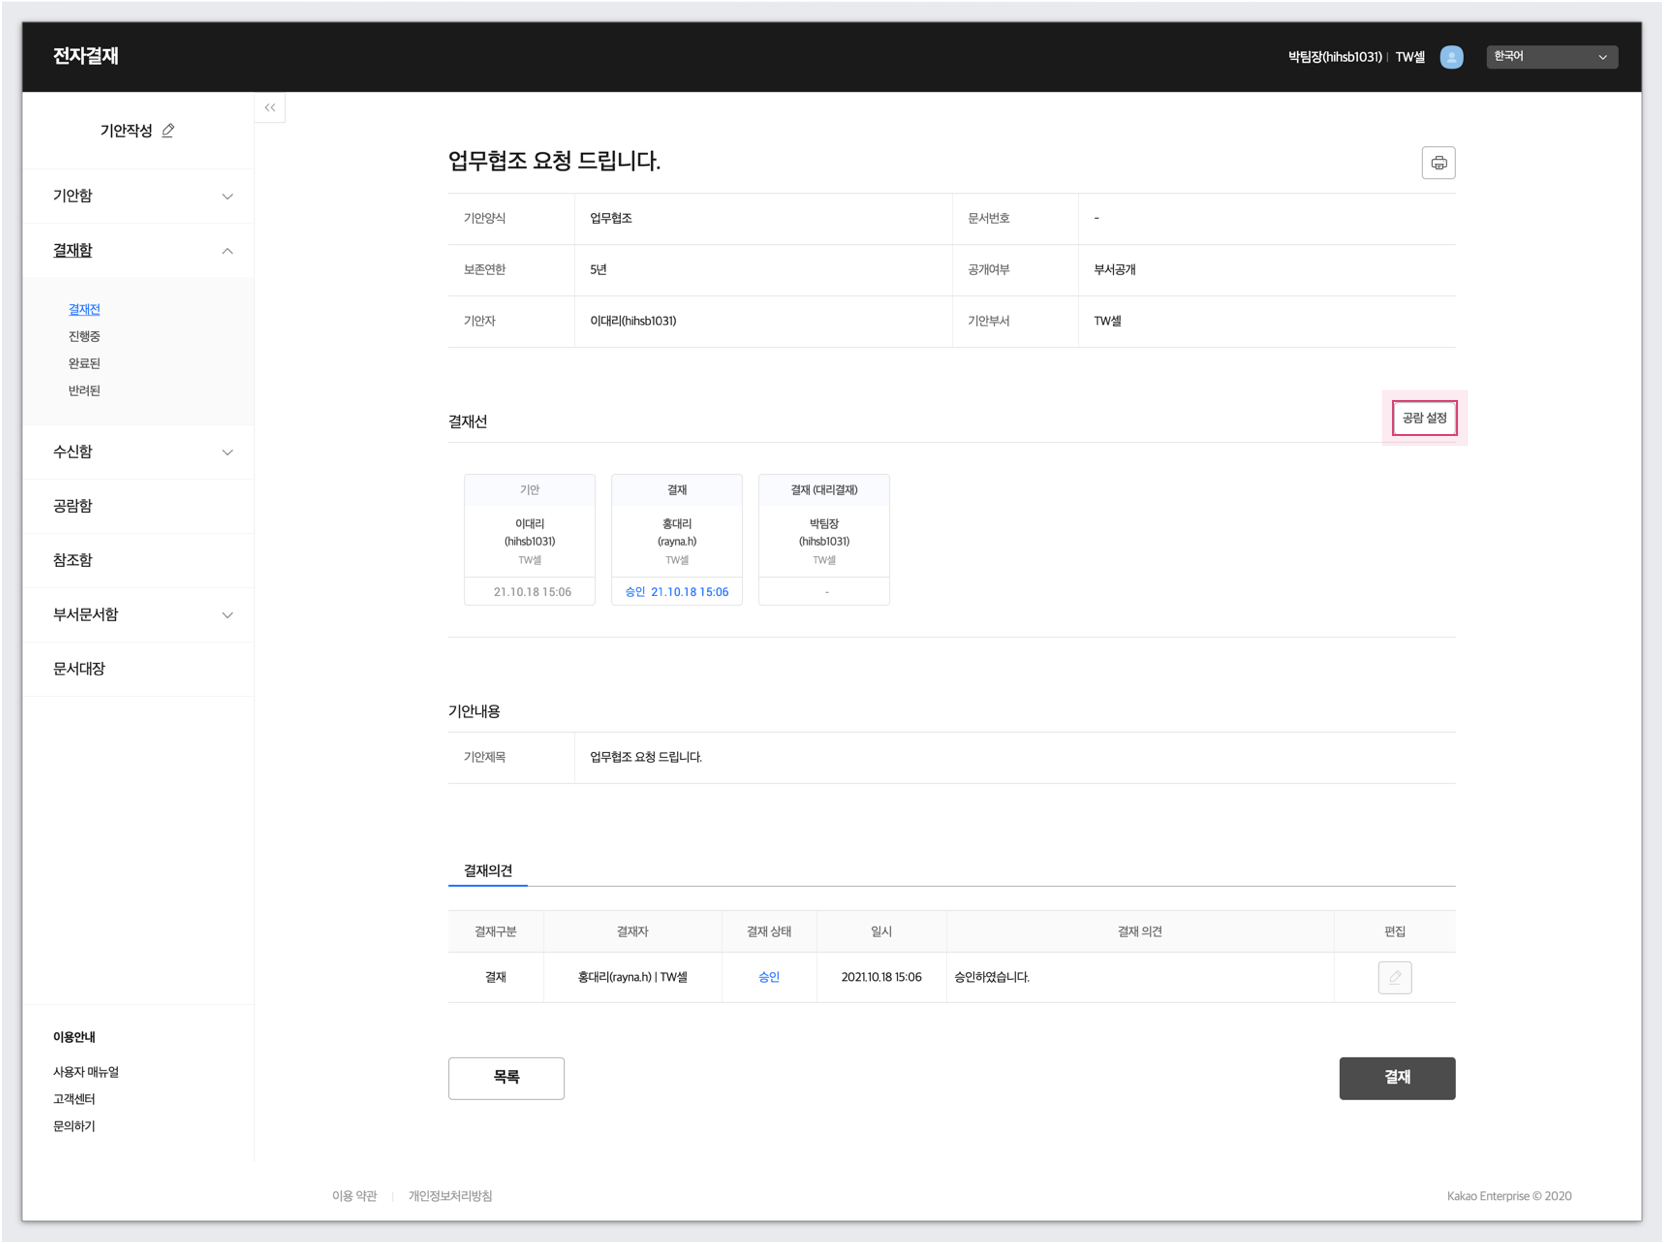Viewport: 1664px width, 1244px height.
Task: Open 개인정보처리방침 footer link
Action: click(x=450, y=1196)
